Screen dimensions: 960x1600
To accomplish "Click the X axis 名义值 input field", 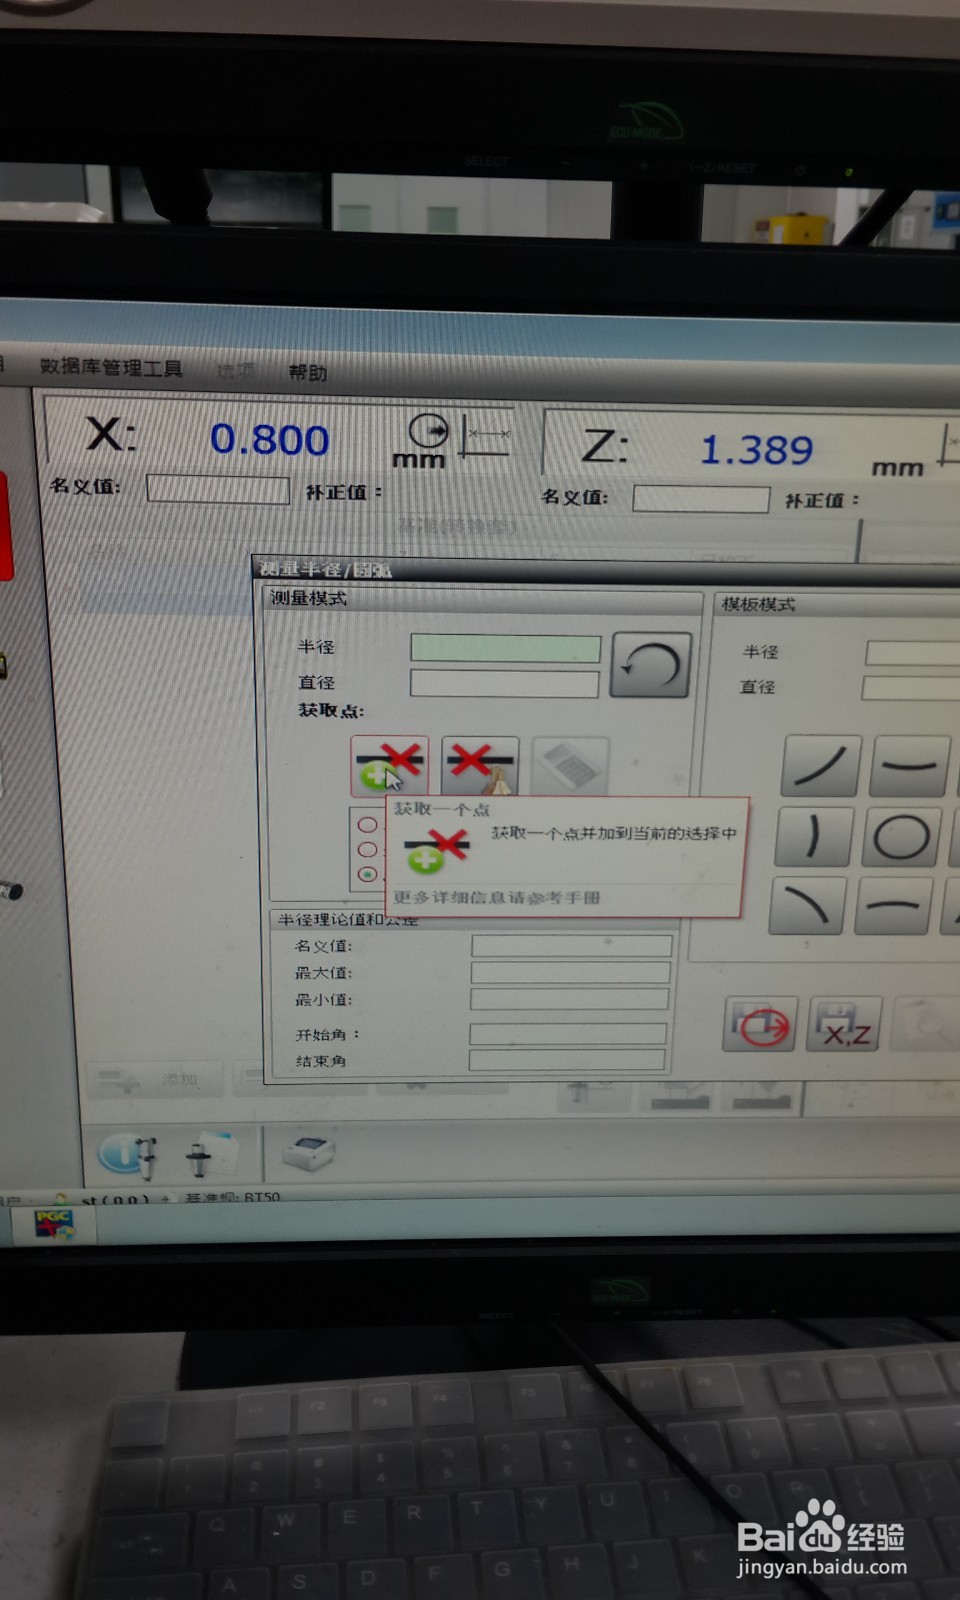I will point(218,489).
